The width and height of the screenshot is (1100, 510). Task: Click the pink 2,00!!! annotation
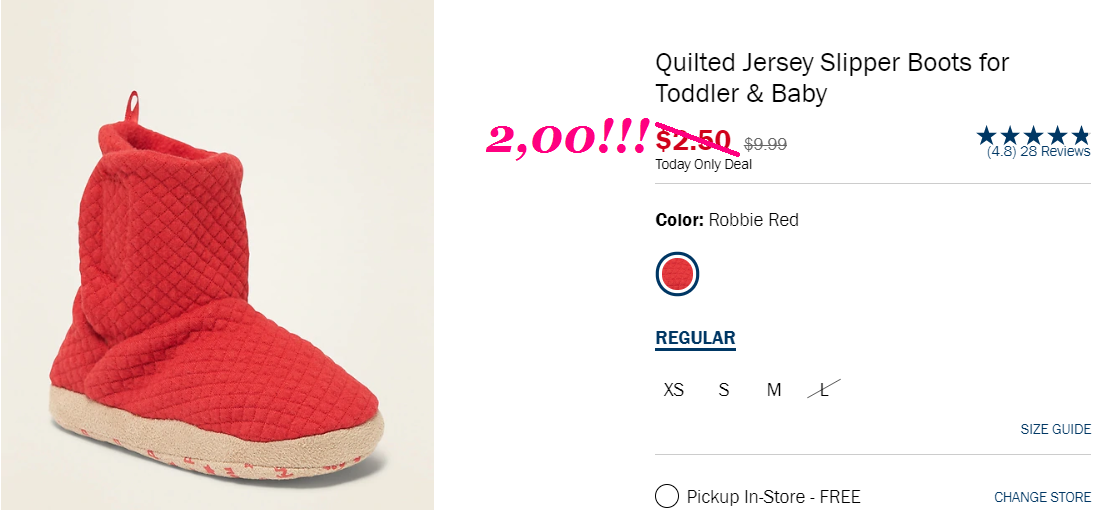point(568,140)
